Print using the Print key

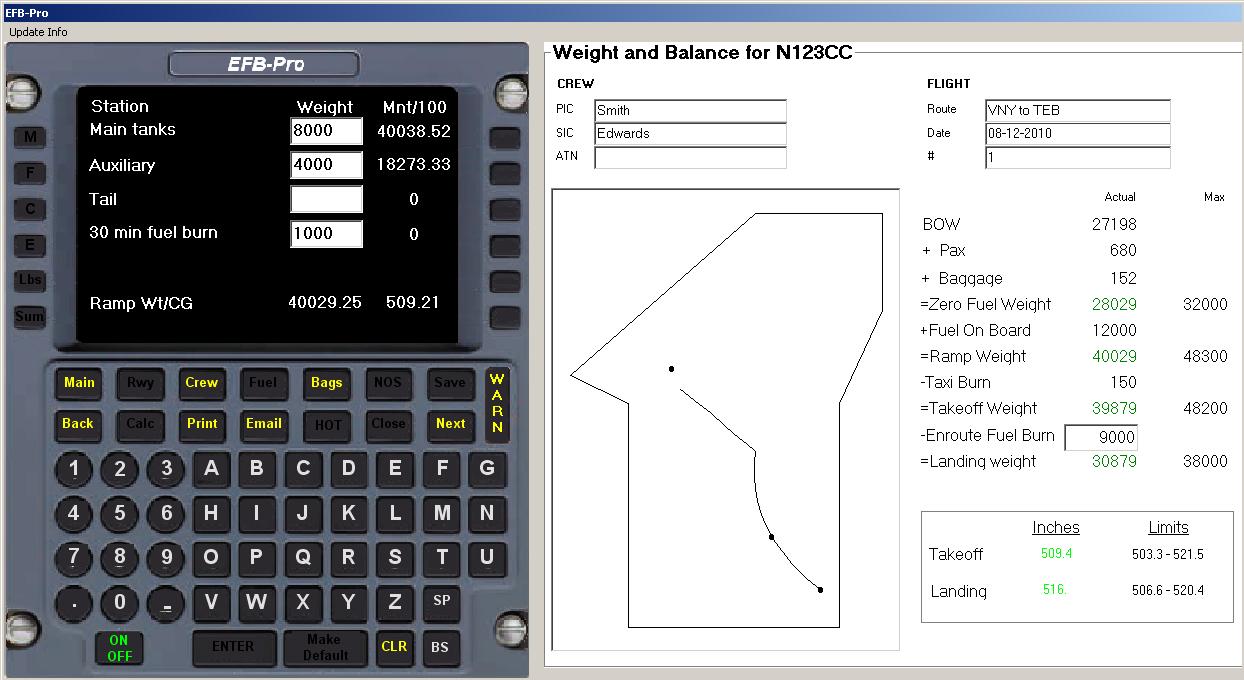tap(202, 424)
